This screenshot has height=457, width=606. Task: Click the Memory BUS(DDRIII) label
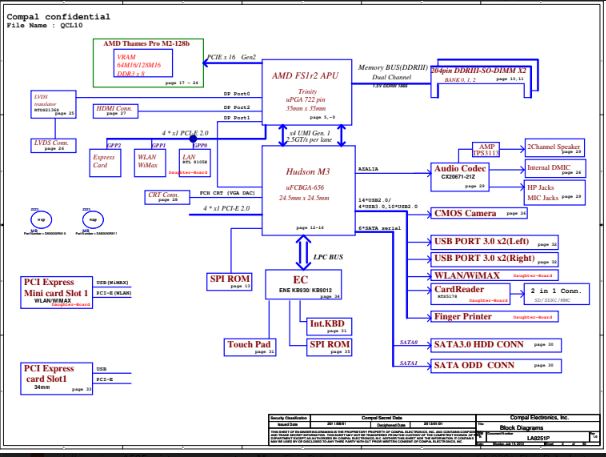click(392, 68)
